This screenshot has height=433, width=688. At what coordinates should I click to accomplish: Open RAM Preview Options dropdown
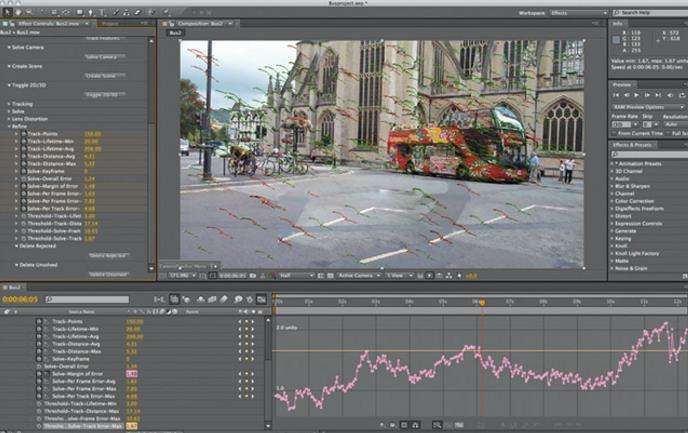[x=648, y=107]
